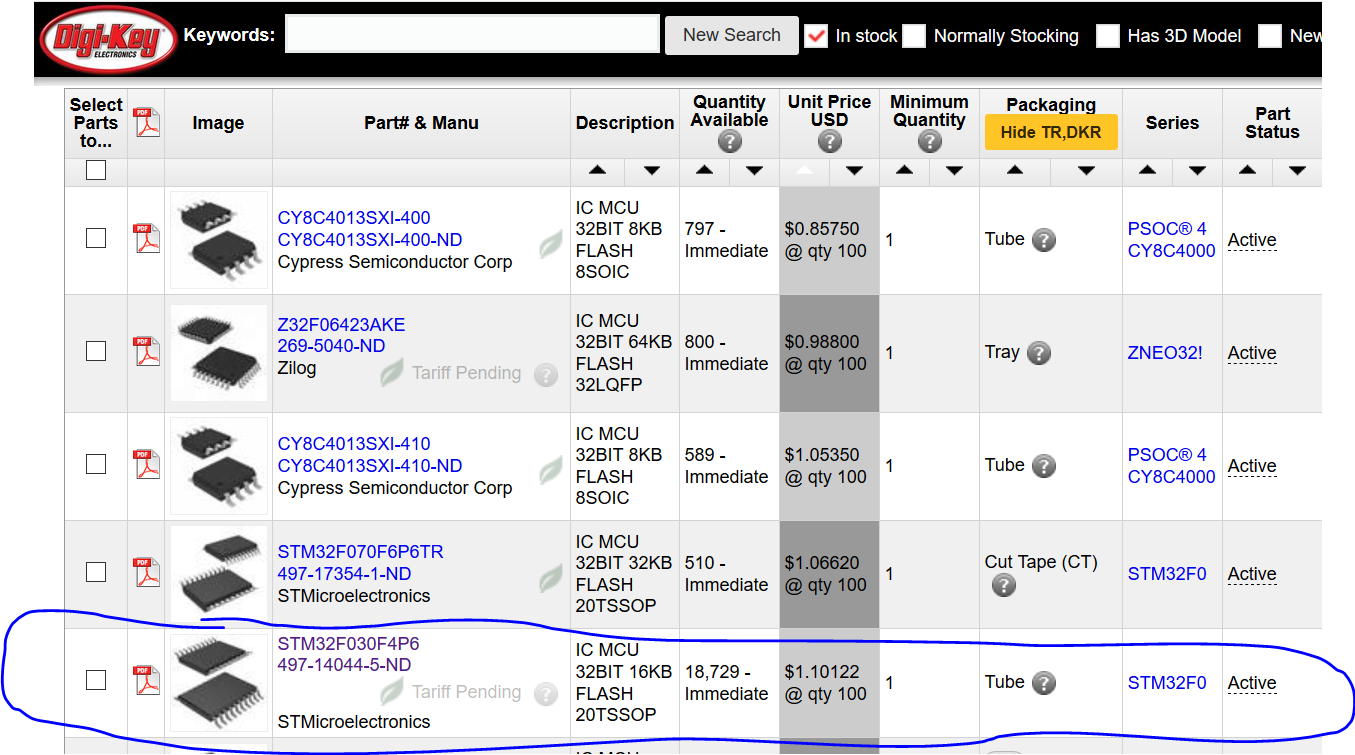Click into the Keywords search field

click(x=472, y=35)
